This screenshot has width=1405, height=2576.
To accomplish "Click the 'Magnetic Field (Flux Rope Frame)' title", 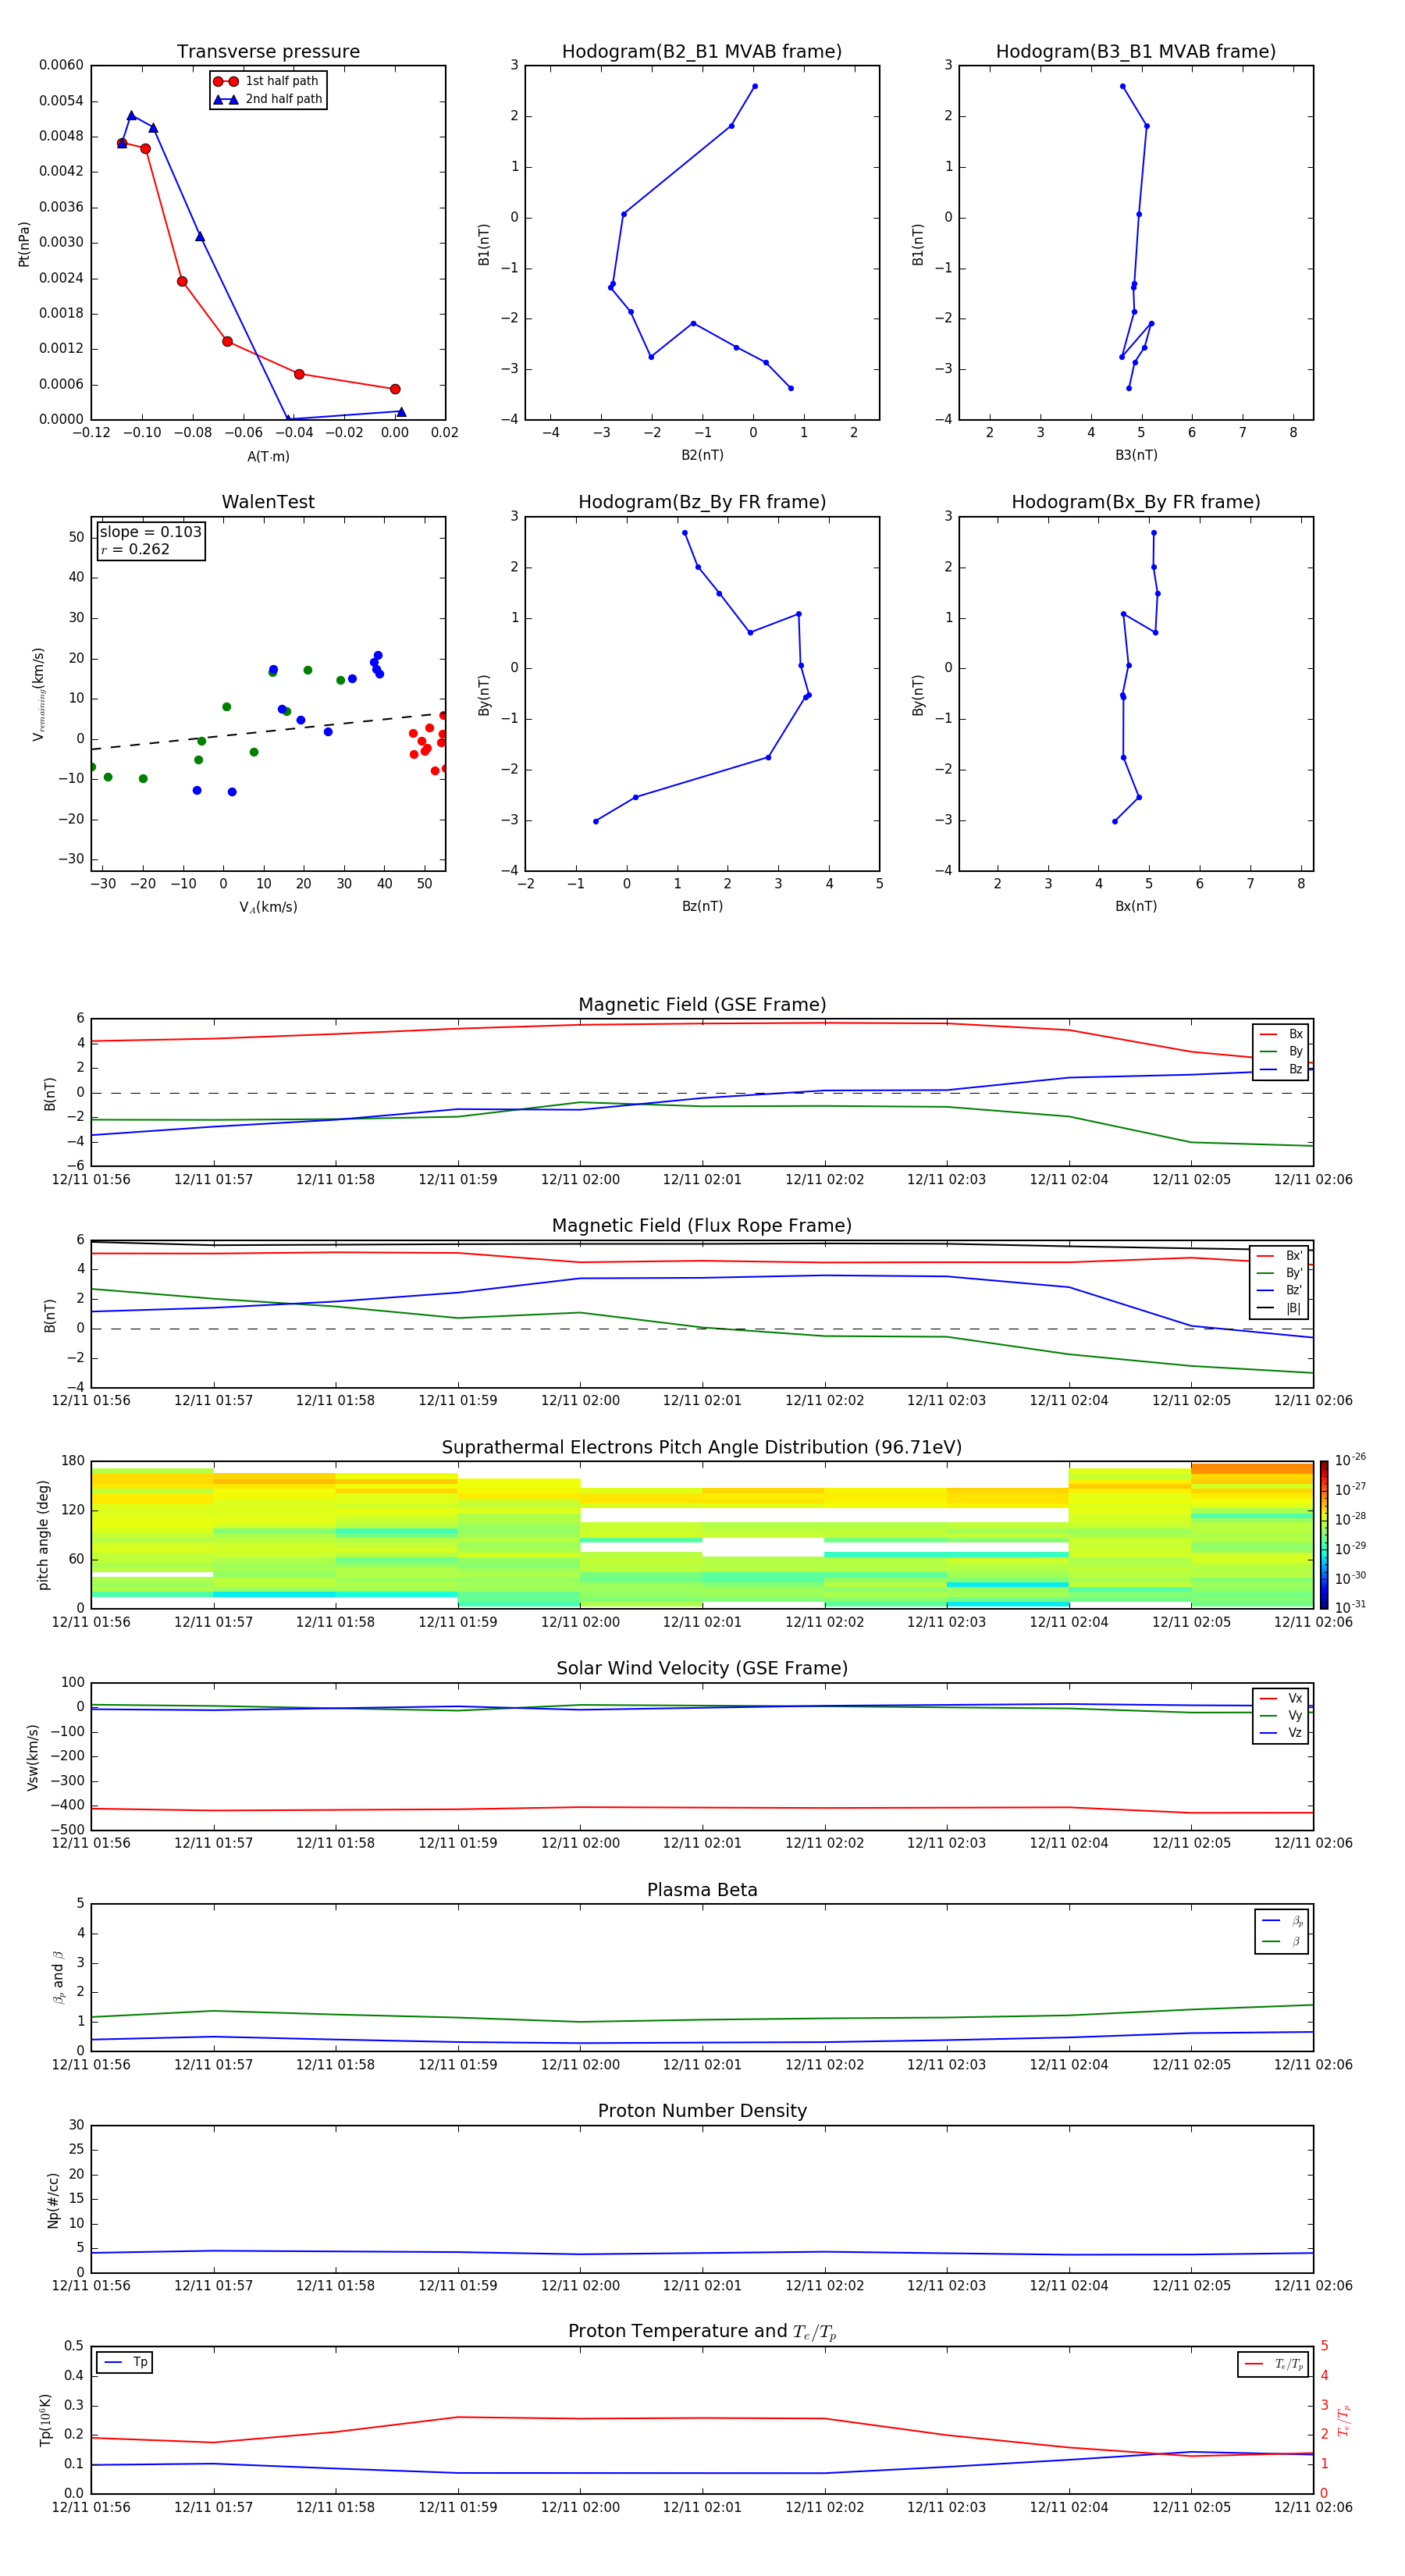I will [x=702, y=1226].
